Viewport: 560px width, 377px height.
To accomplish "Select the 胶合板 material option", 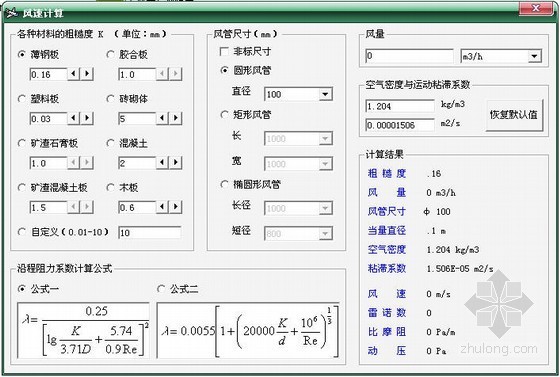I will coord(110,55).
